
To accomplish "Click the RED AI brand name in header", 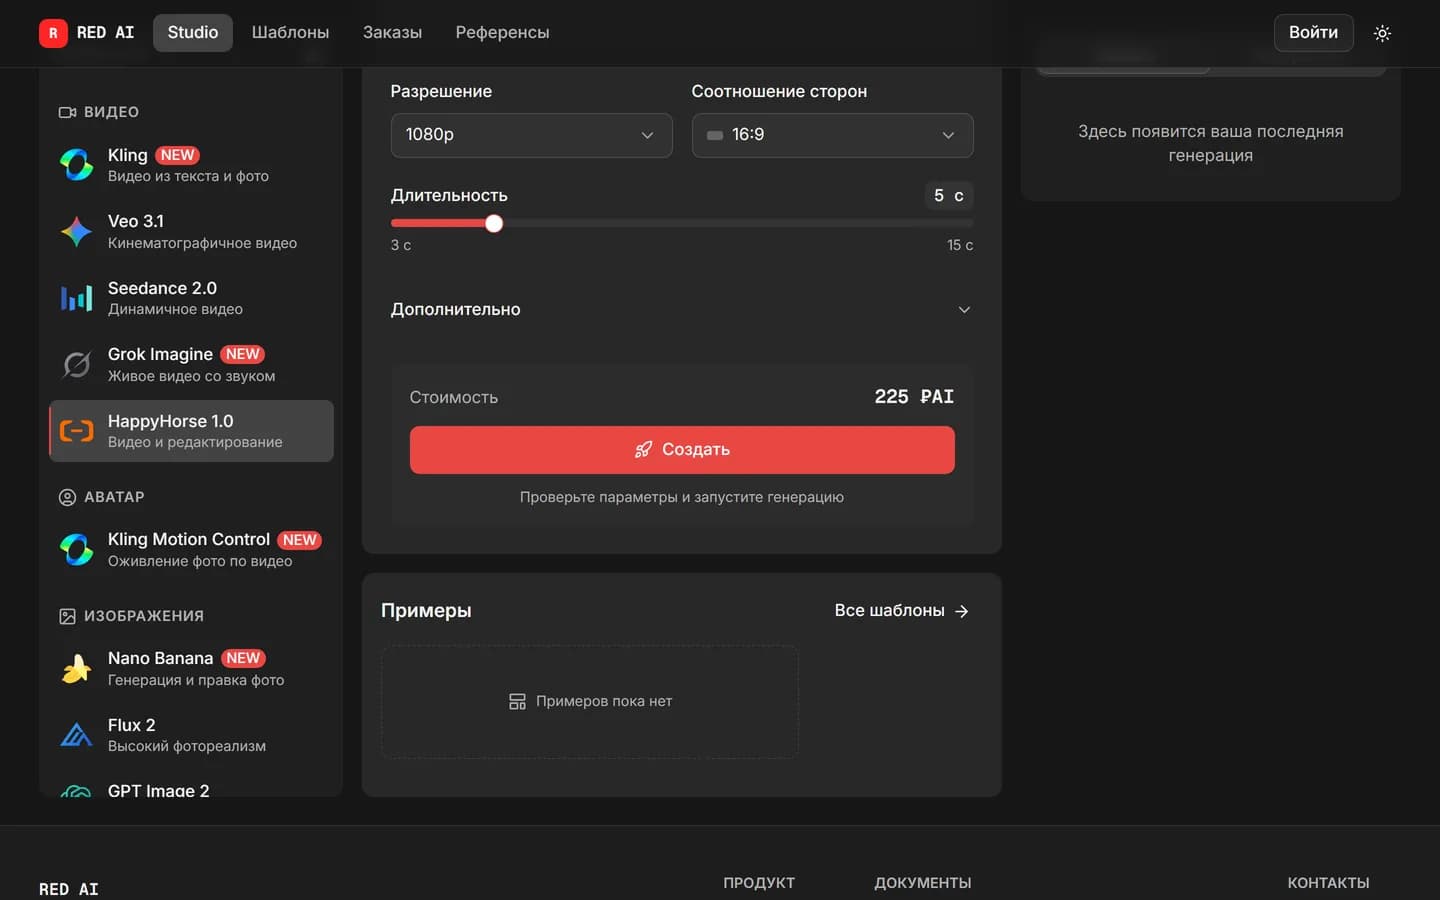I will point(105,33).
